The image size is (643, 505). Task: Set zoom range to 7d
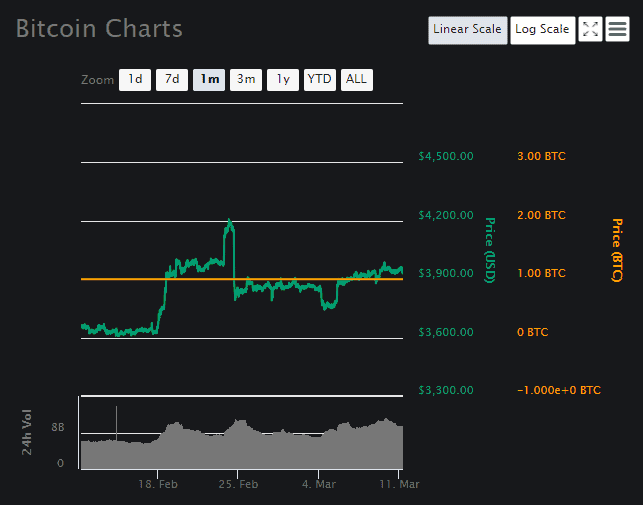[x=172, y=80]
